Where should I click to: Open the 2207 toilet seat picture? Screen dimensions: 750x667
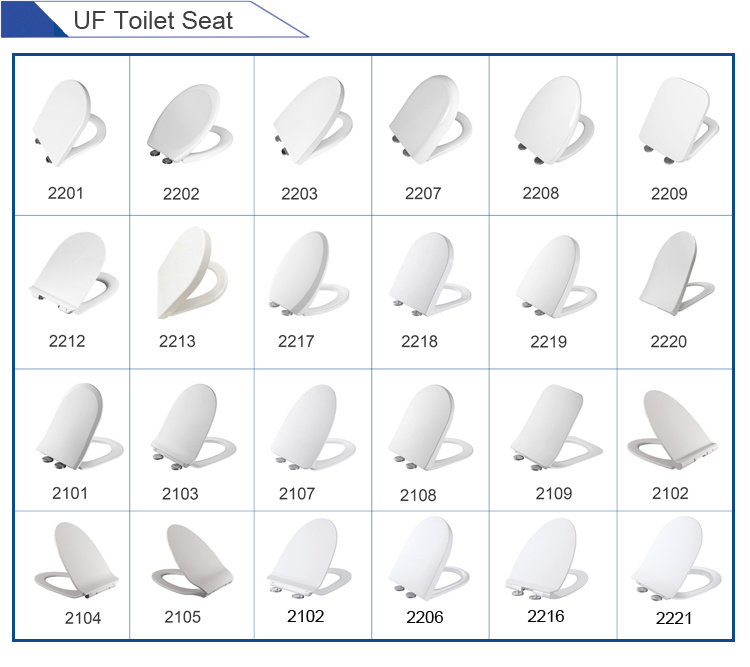click(430, 120)
